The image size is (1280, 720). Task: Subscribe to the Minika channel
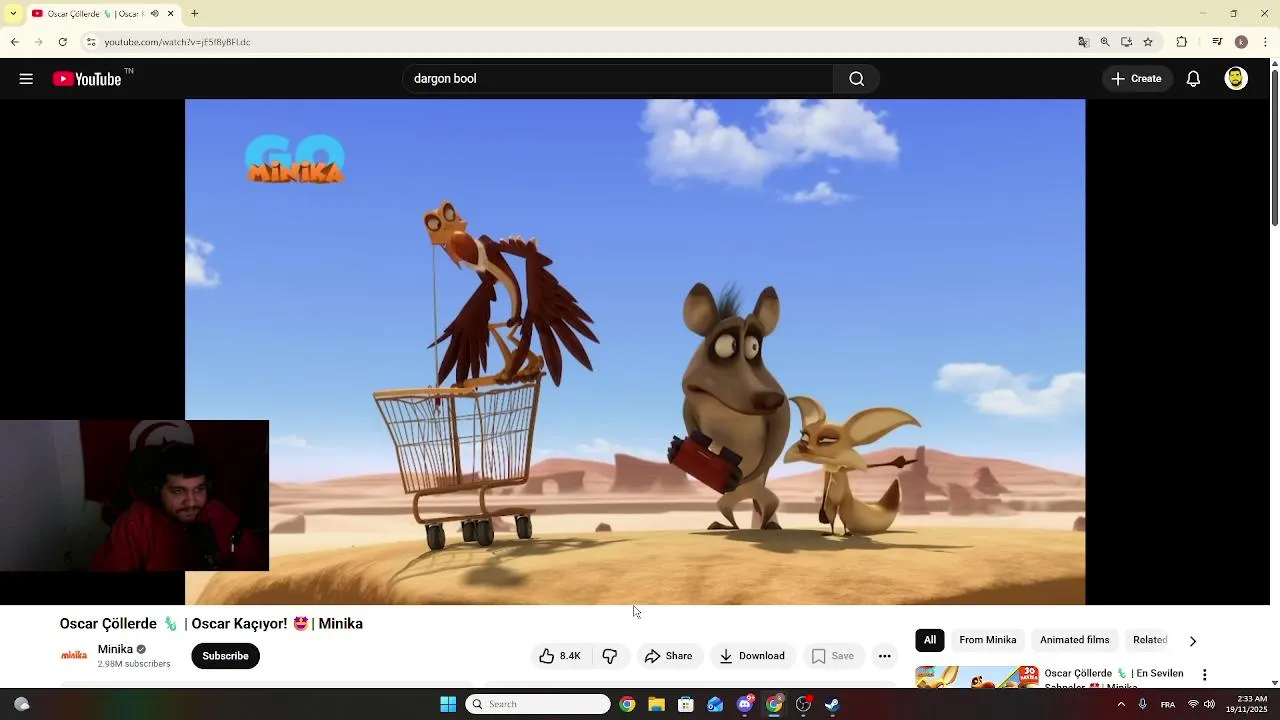[x=225, y=656]
